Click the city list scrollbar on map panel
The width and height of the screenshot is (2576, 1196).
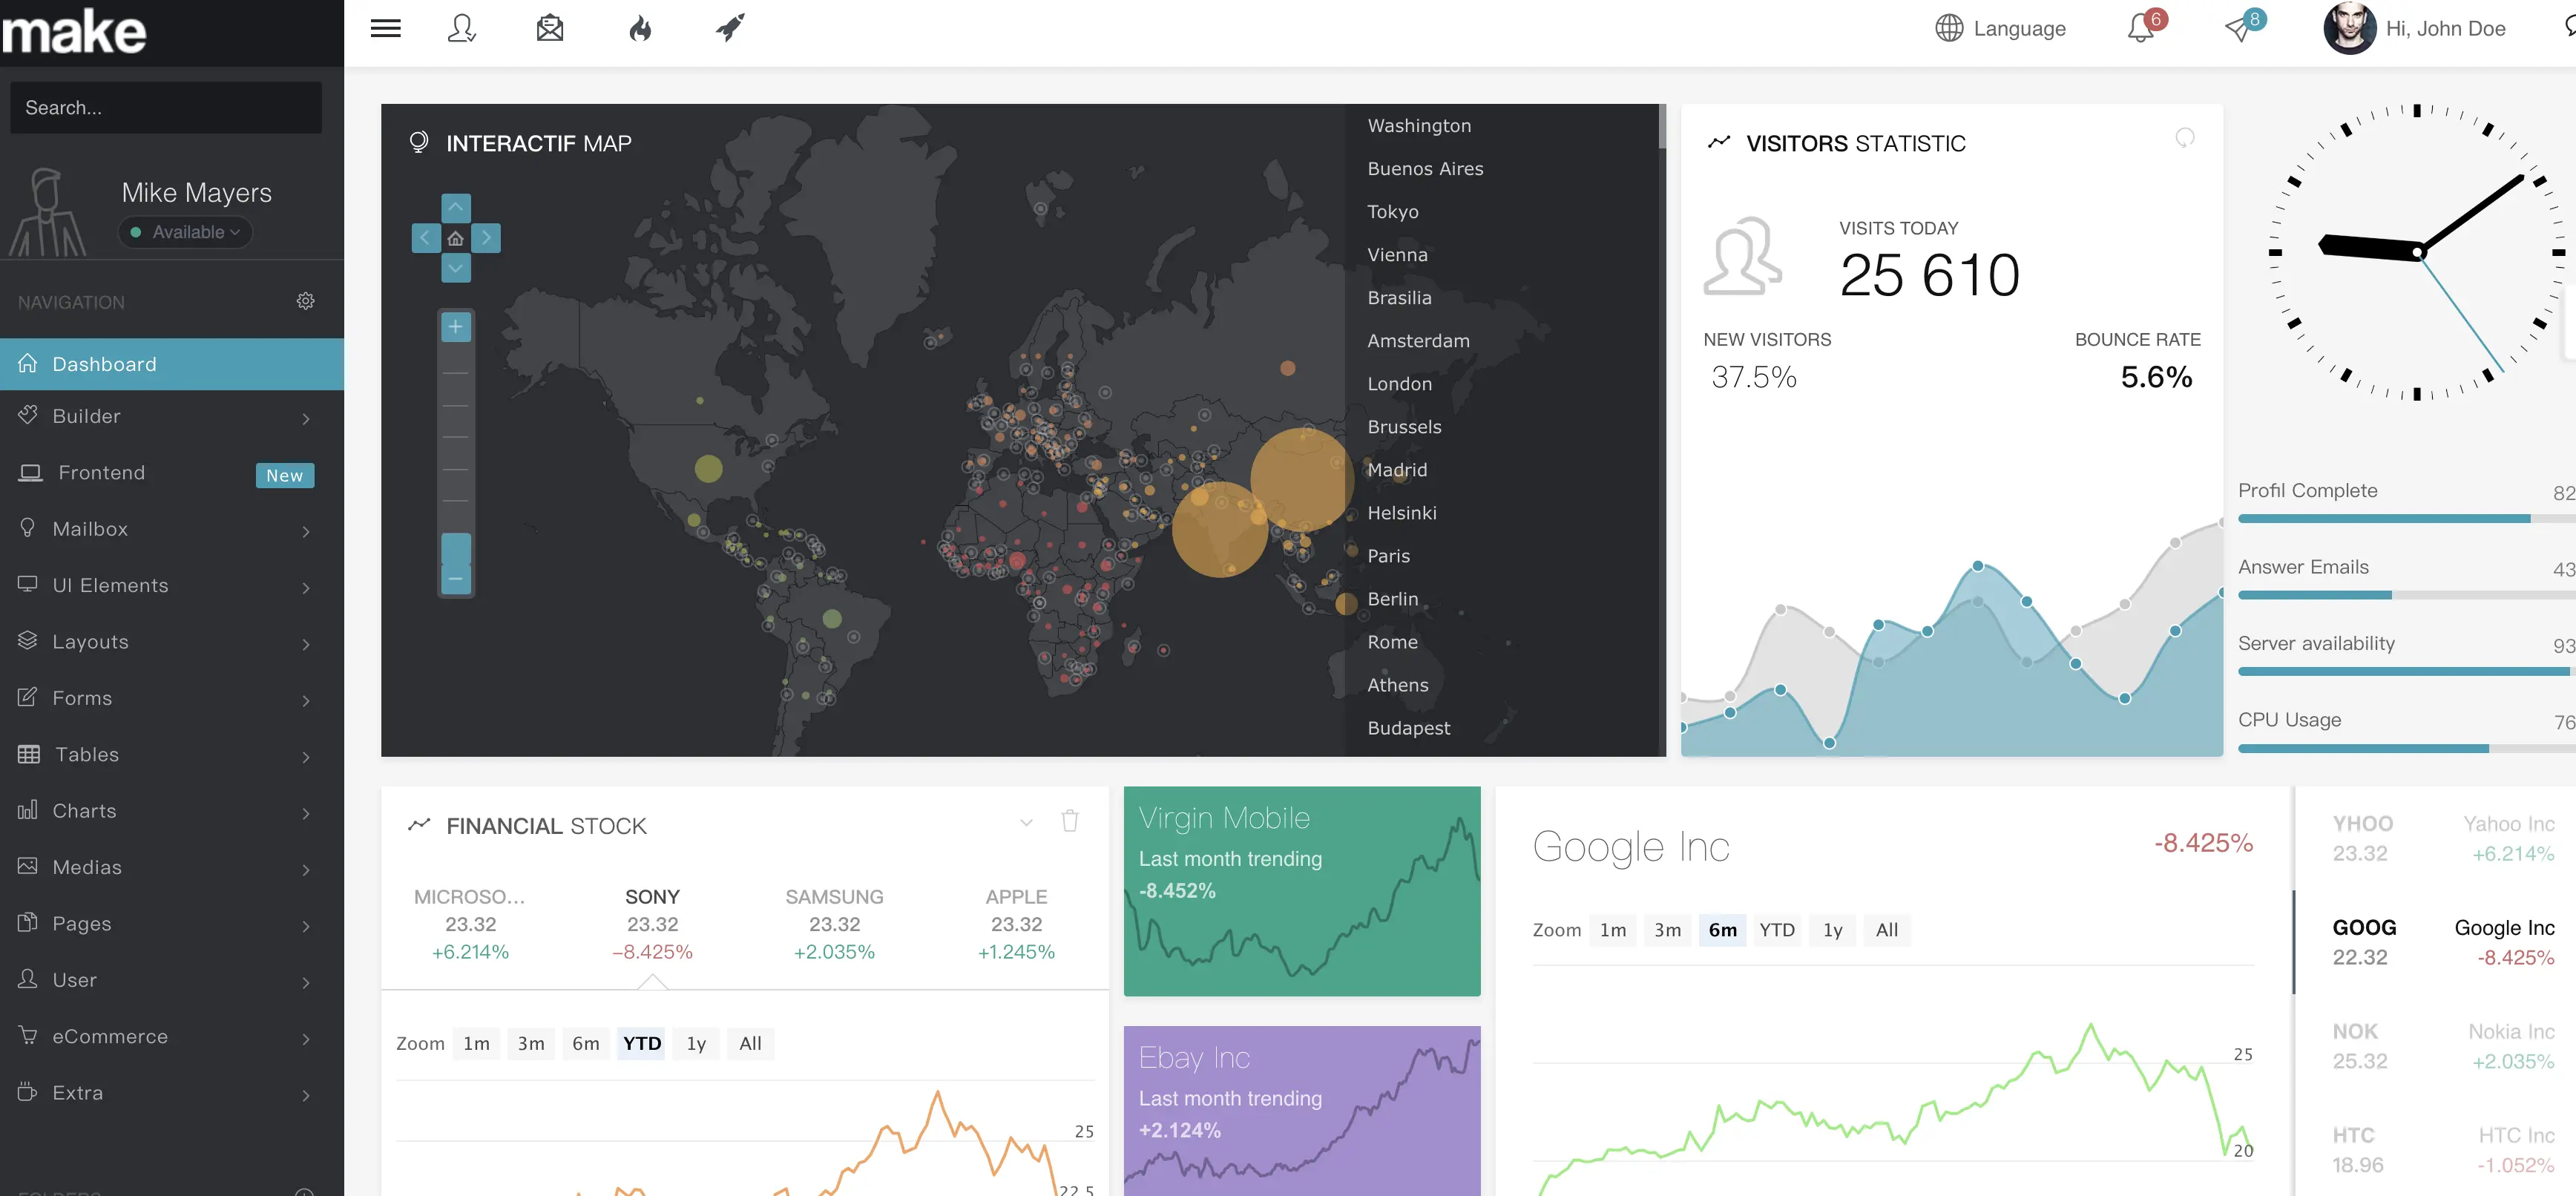coord(1662,127)
